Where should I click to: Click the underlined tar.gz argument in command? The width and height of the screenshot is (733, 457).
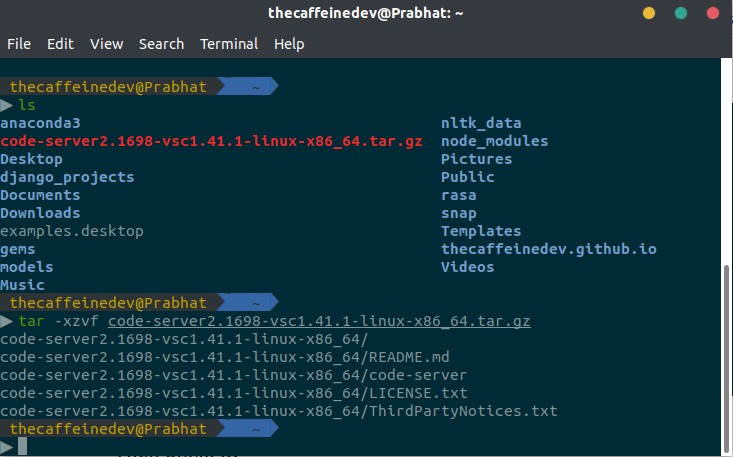319,321
